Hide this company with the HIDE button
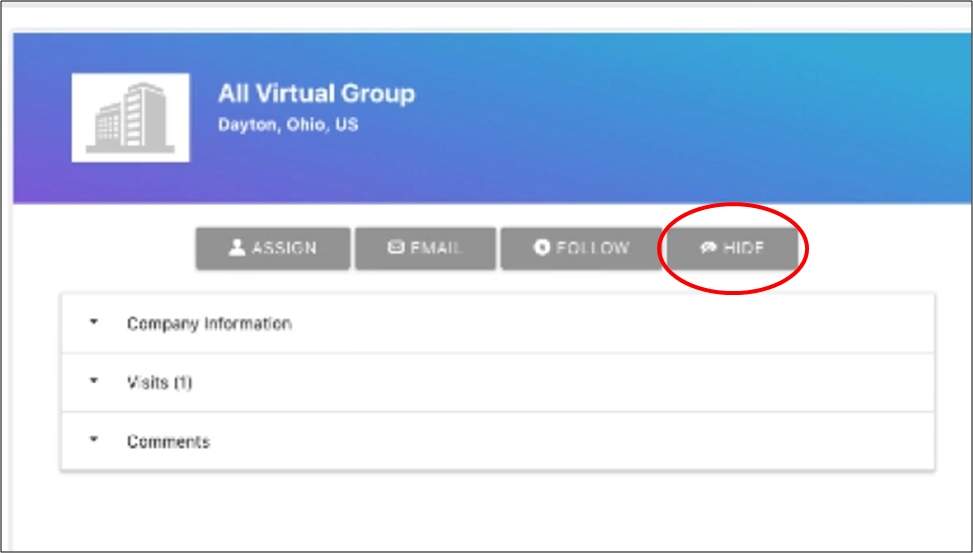The image size is (973, 553). click(732, 248)
